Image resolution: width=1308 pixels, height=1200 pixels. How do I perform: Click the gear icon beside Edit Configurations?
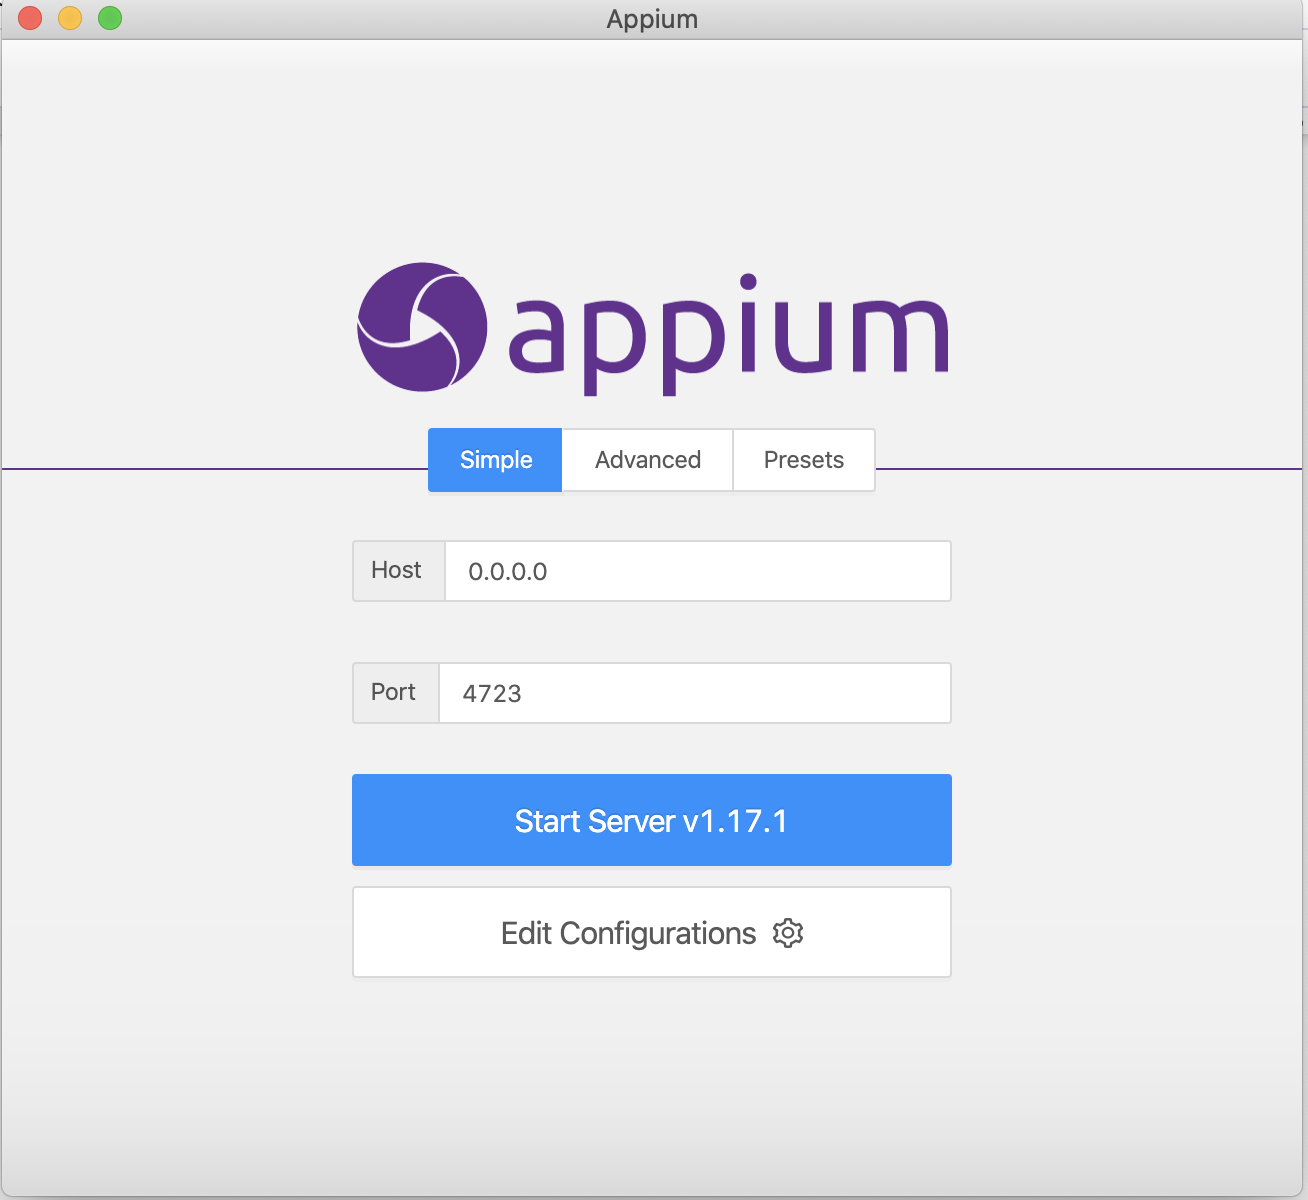point(788,933)
